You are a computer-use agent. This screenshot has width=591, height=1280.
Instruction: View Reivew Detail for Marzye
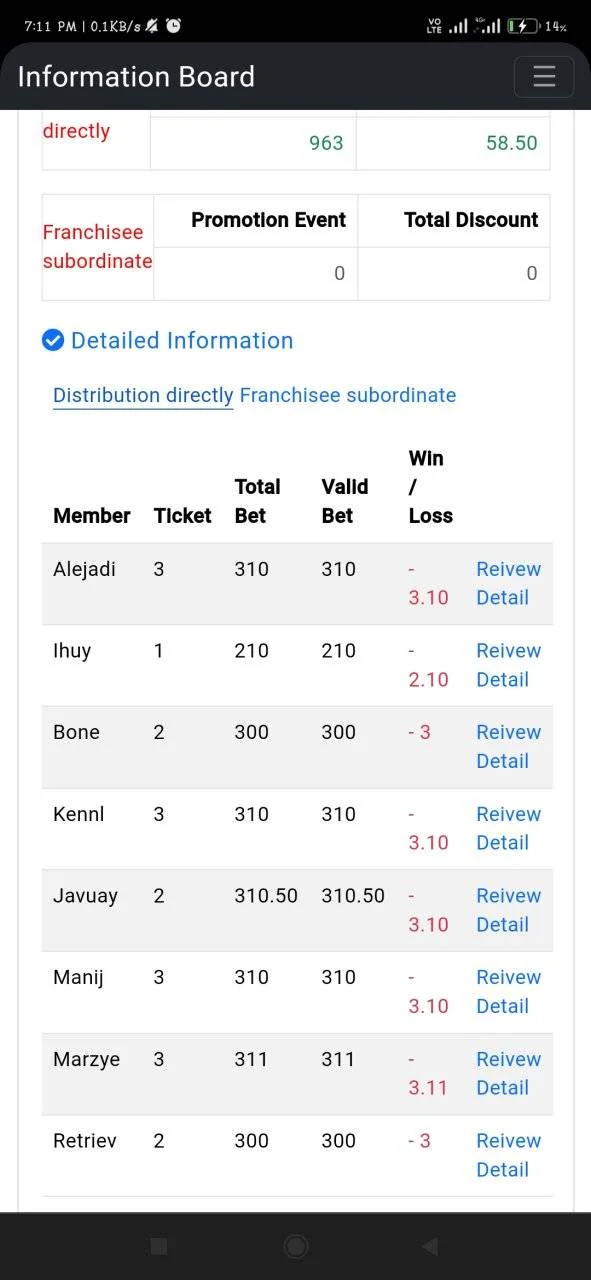(508, 1073)
